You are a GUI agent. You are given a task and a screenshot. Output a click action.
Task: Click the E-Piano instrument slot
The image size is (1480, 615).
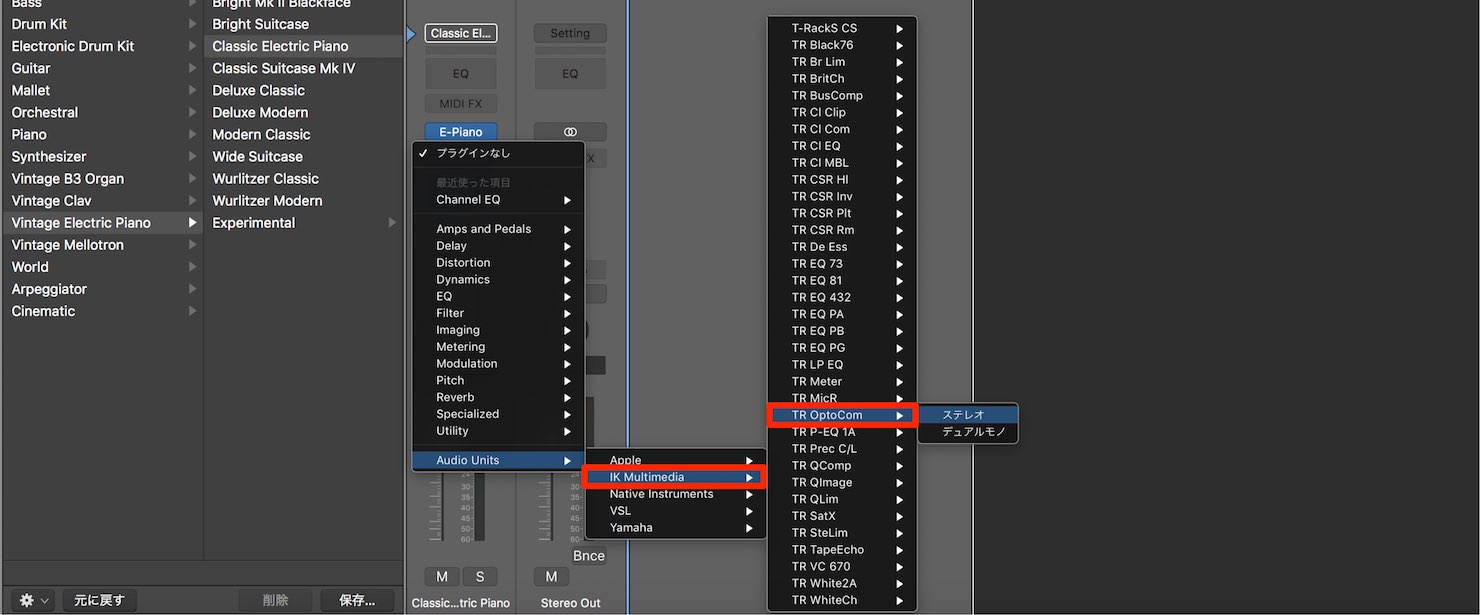pos(461,132)
